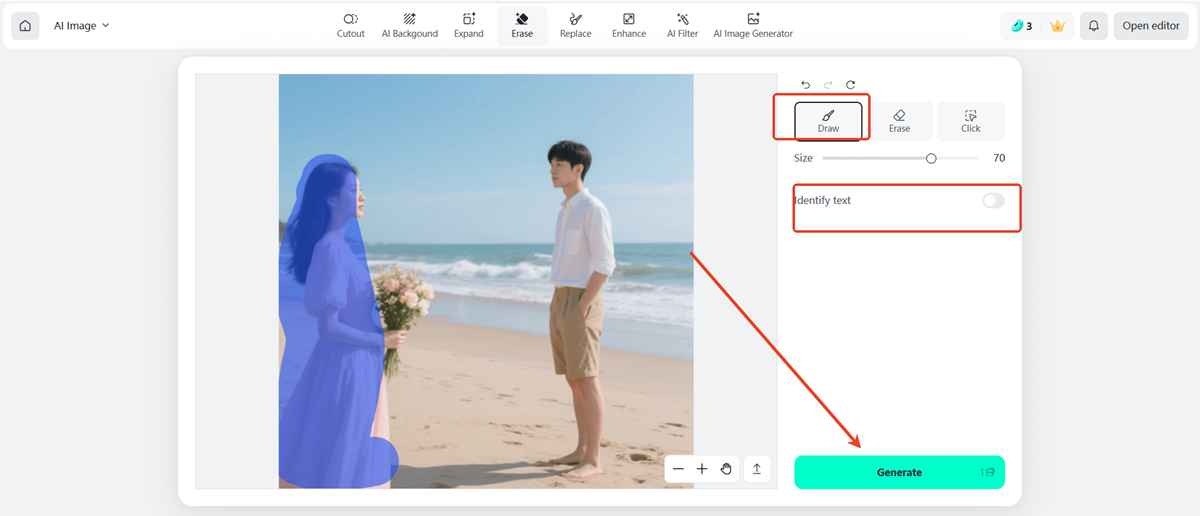This screenshot has height=516, width=1200.
Task: Select the Draw brush mode
Action: [828, 121]
